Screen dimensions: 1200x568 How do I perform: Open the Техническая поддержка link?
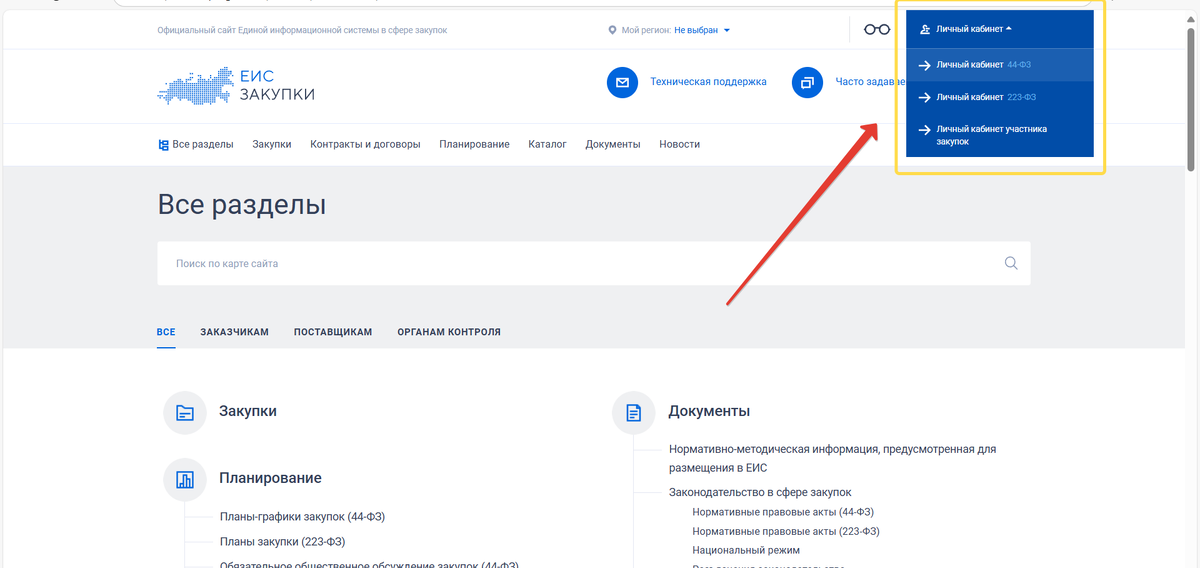click(x=708, y=82)
